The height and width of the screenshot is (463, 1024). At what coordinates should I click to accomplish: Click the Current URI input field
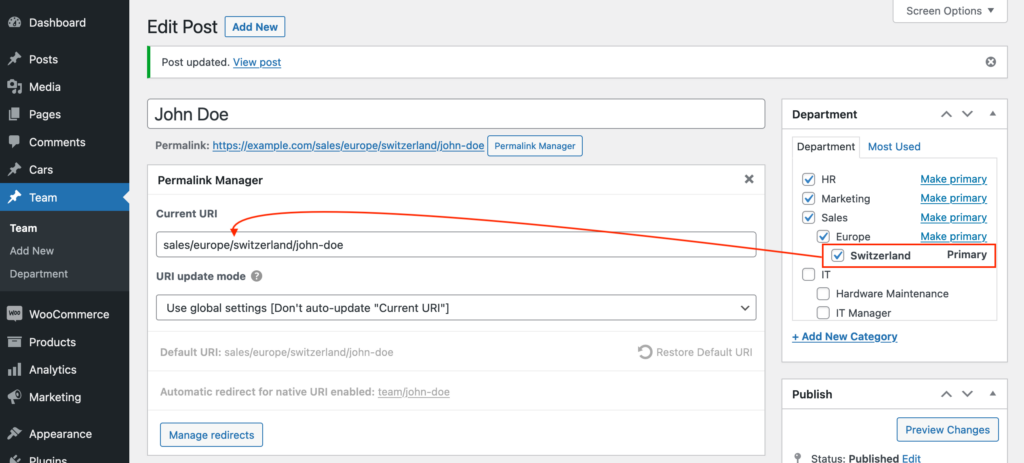456,245
